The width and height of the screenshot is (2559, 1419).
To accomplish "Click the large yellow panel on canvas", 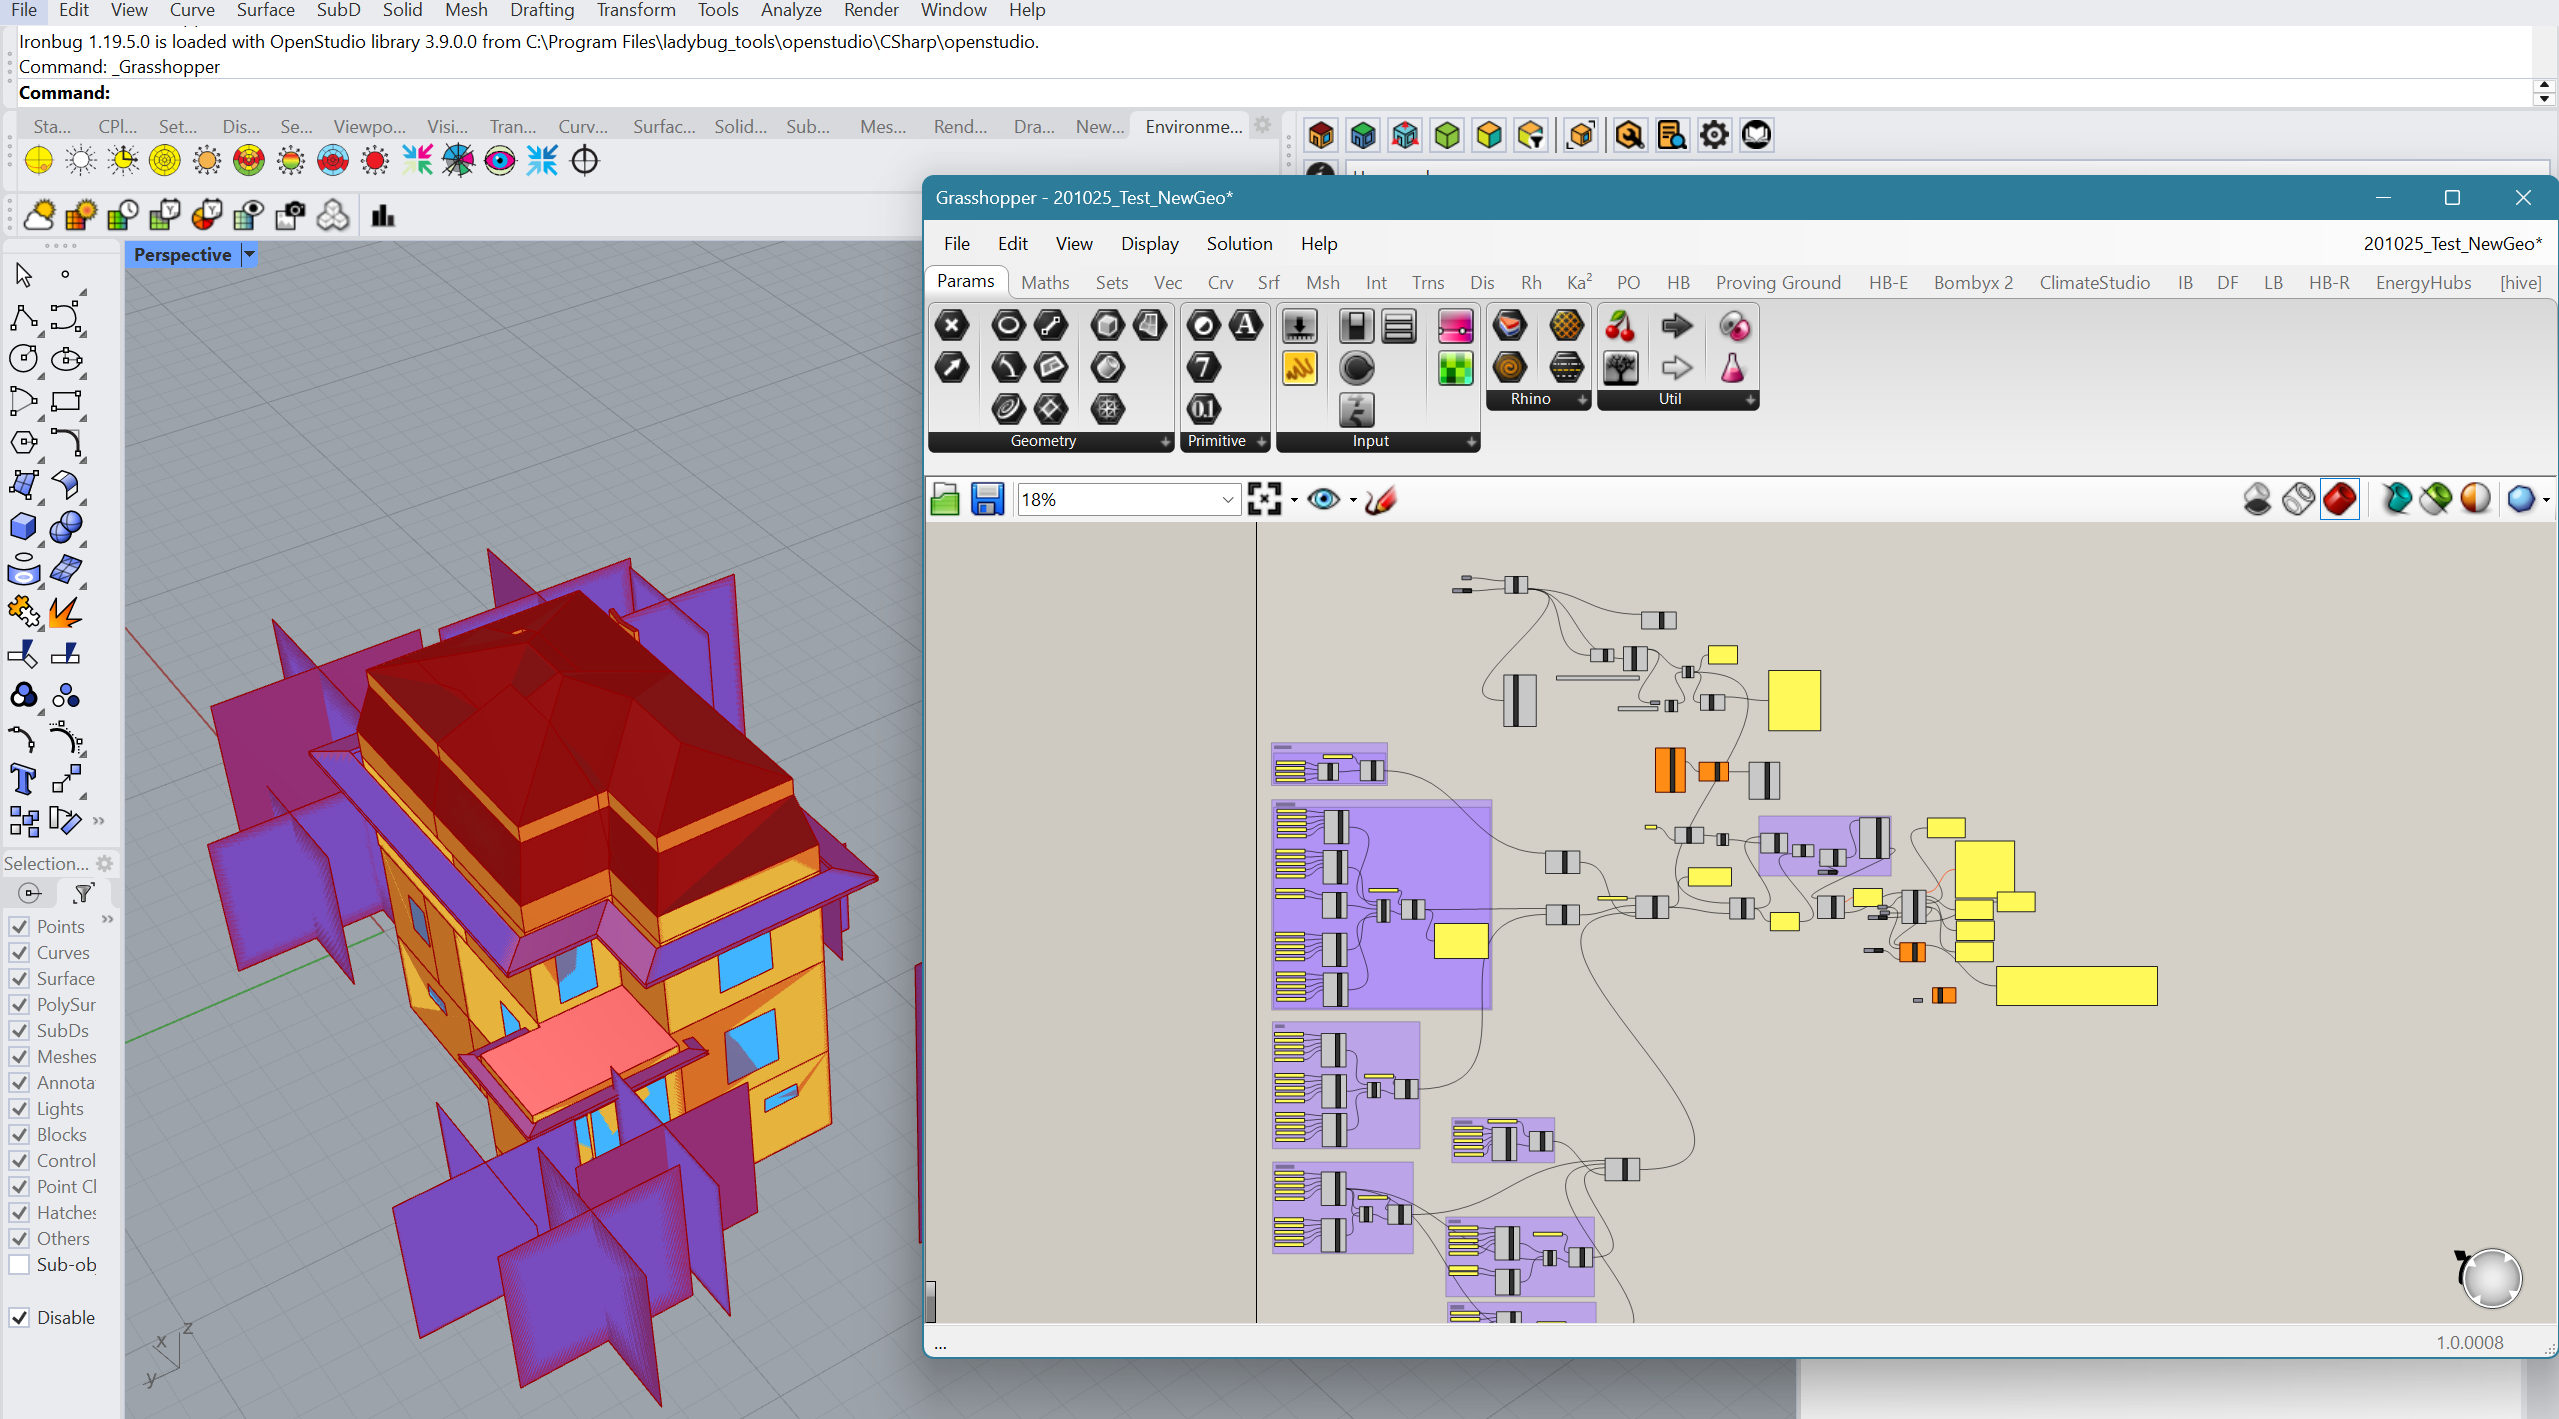I will [2076, 986].
